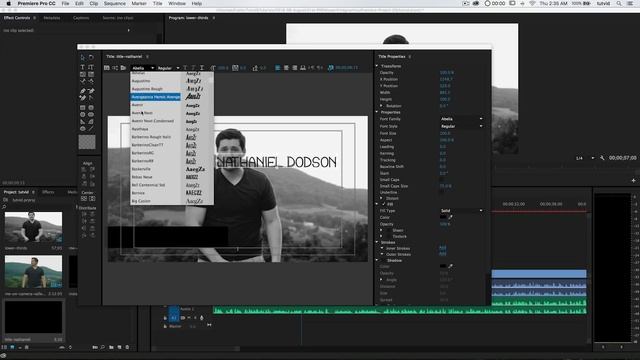This screenshot has width=640, height=360.
Task: Open the Window menu
Action: click(177, 3)
